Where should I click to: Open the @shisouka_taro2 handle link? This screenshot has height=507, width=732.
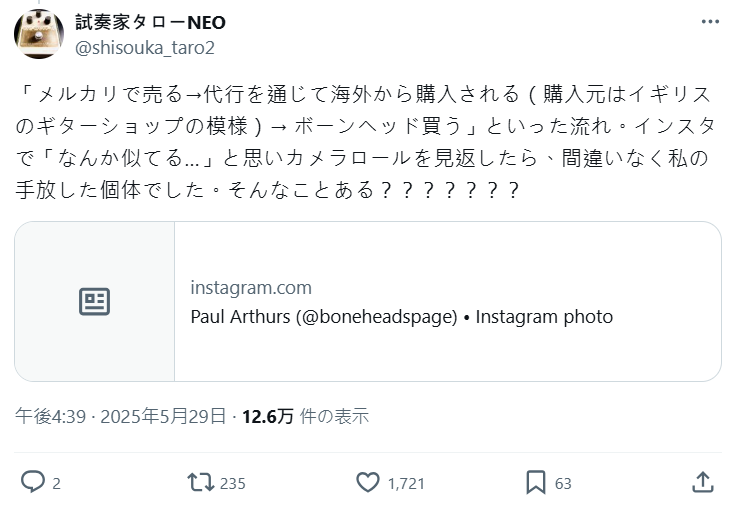(x=145, y=47)
